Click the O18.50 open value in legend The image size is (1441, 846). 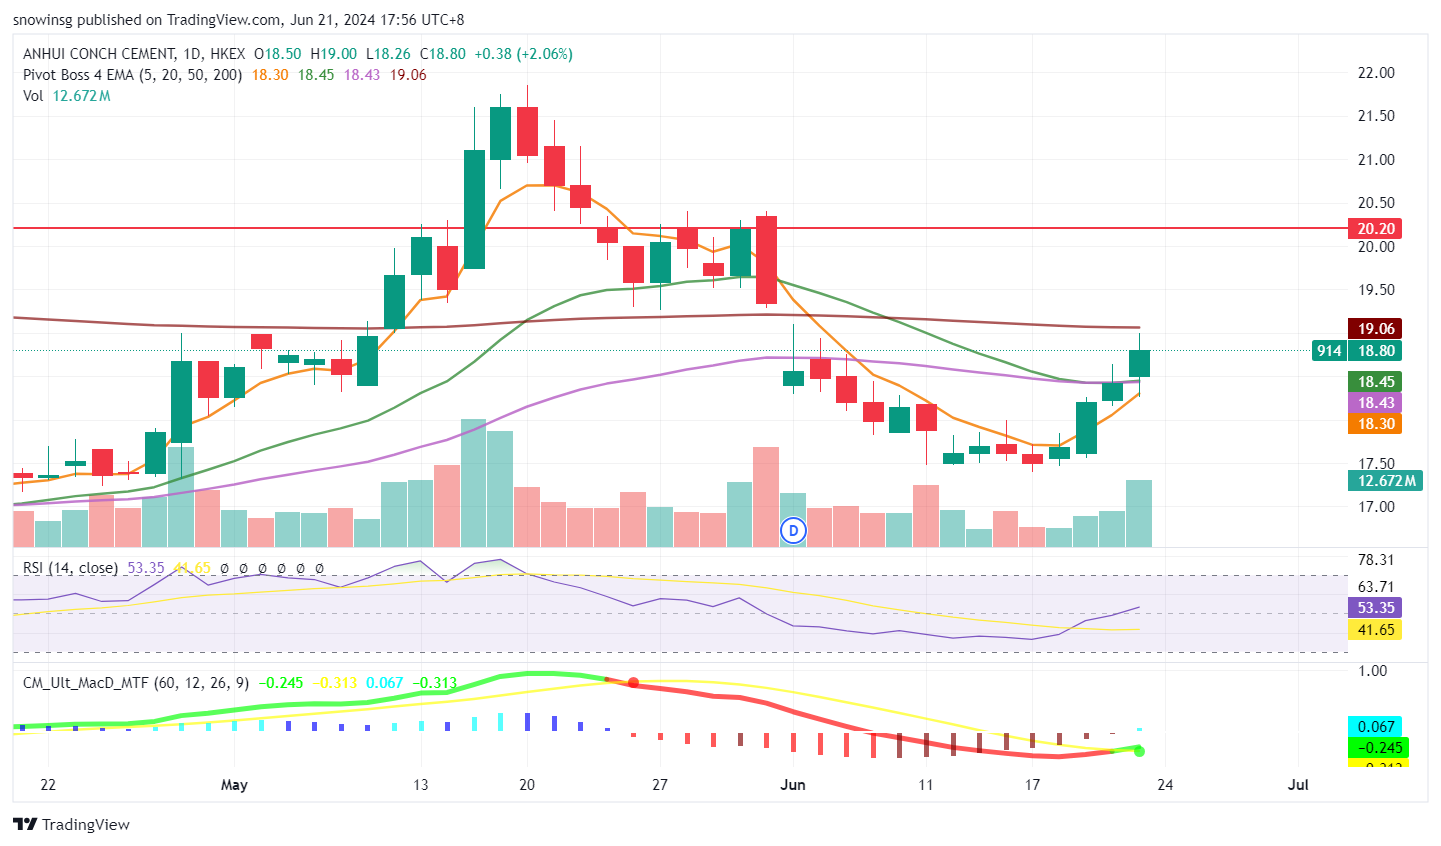click(279, 54)
